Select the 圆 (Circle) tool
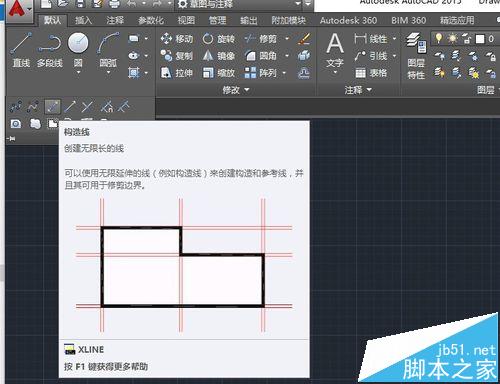The image size is (500, 384). point(78,49)
